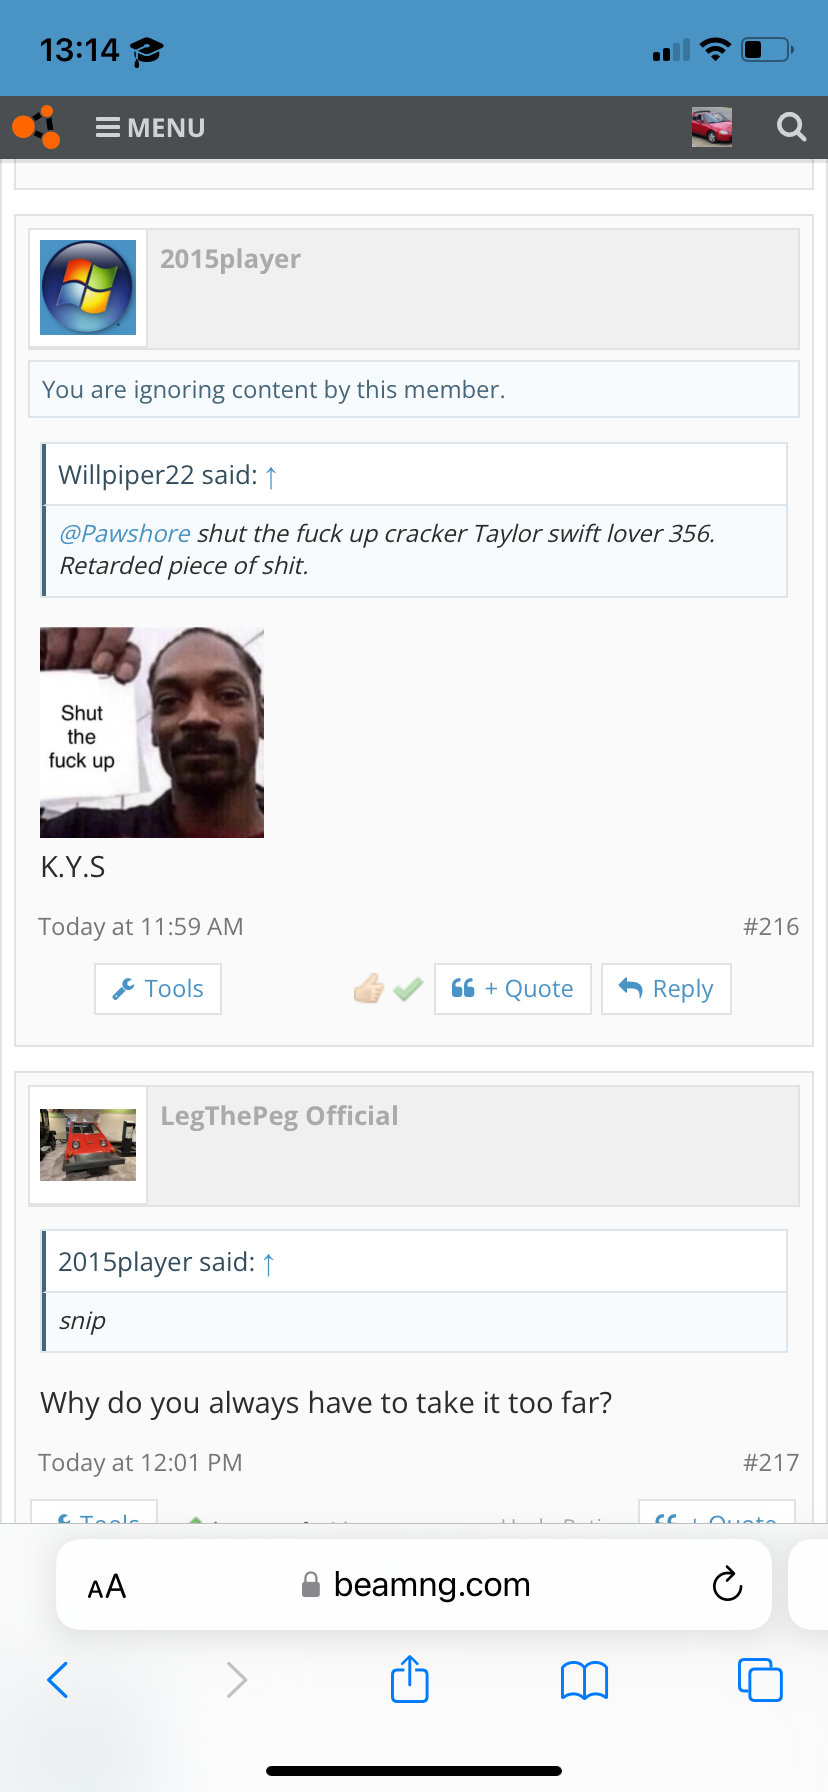
Task: Give thumbs-up Like rating to post #216
Action: 369,989
